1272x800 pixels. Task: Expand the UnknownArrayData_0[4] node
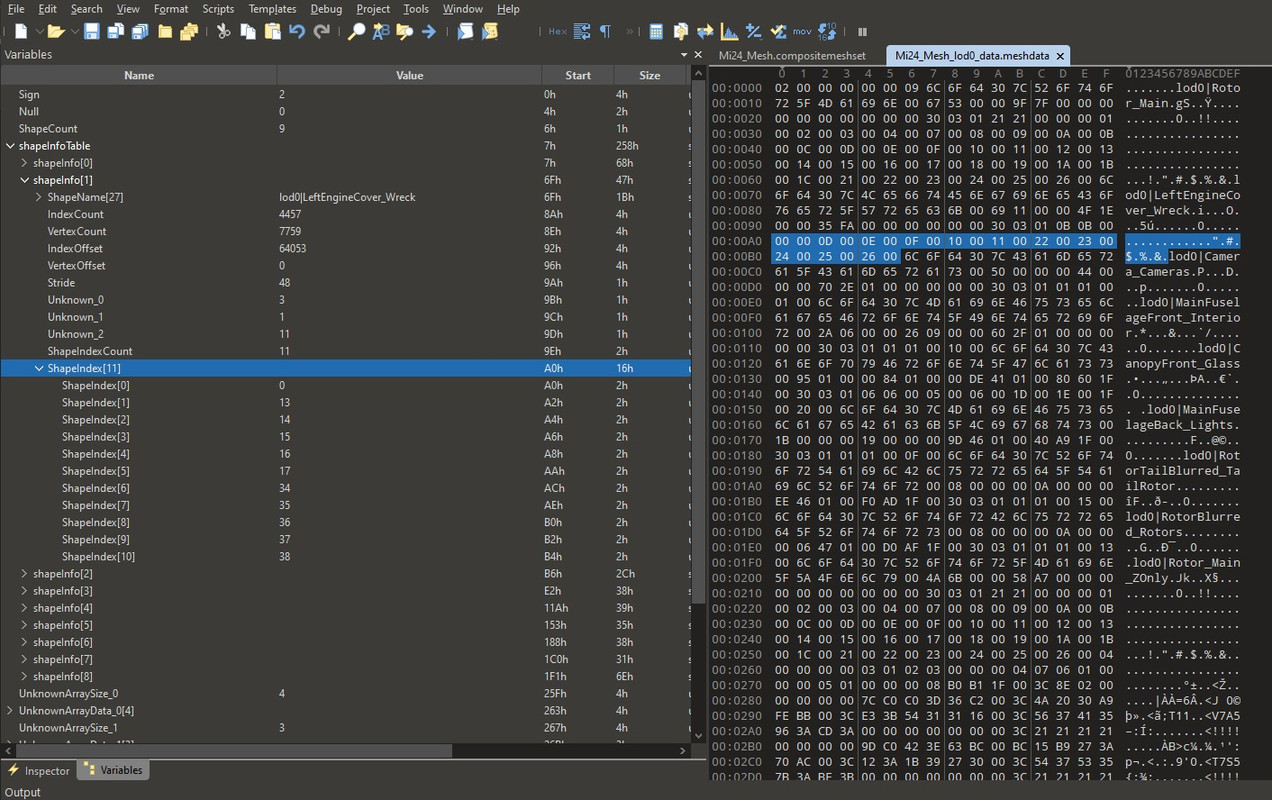tap(10, 710)
